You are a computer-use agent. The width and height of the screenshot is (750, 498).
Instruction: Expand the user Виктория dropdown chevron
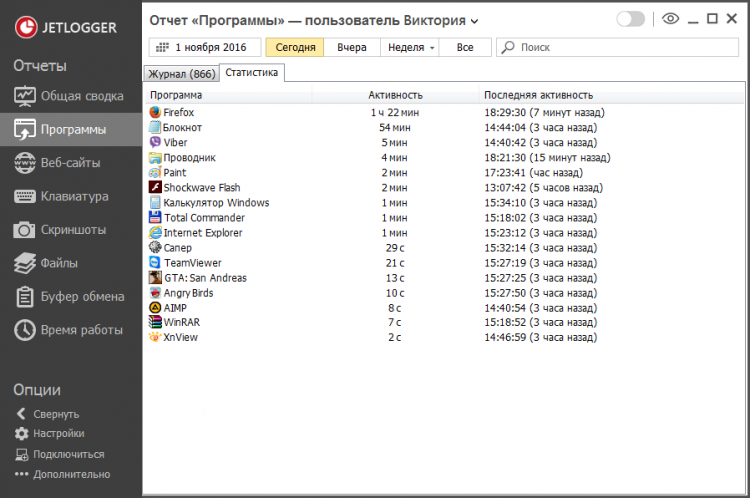(x=474, y=22)
